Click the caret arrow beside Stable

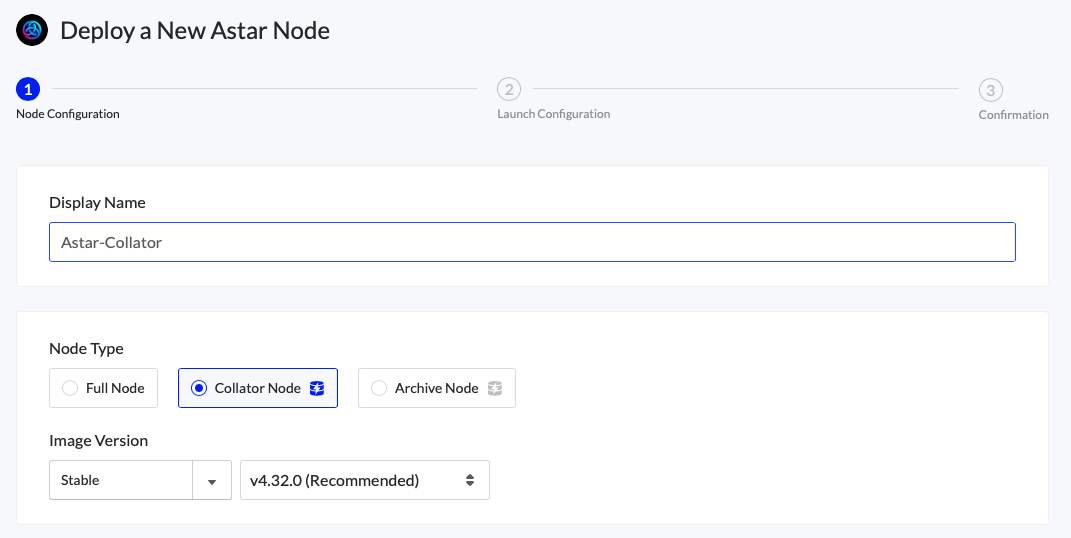pyautogui.click(x=211, y=481)
